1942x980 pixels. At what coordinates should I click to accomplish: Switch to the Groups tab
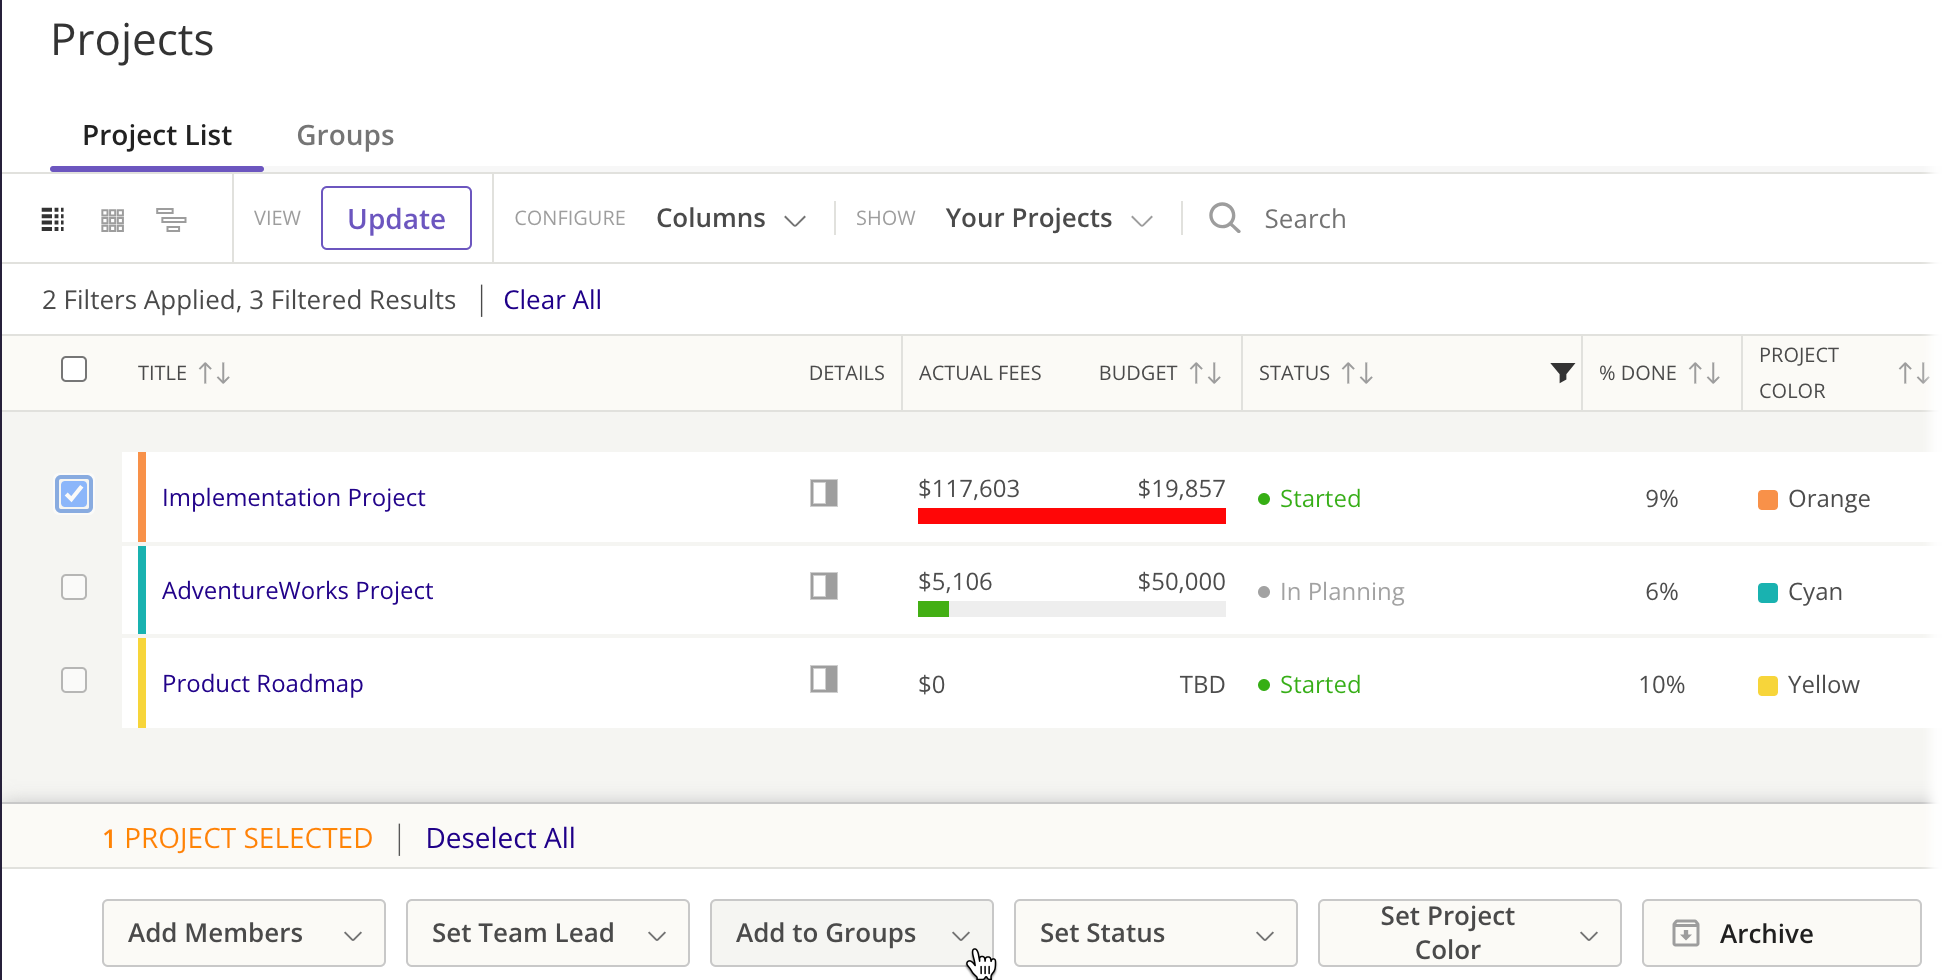click(x=345, y=135)
